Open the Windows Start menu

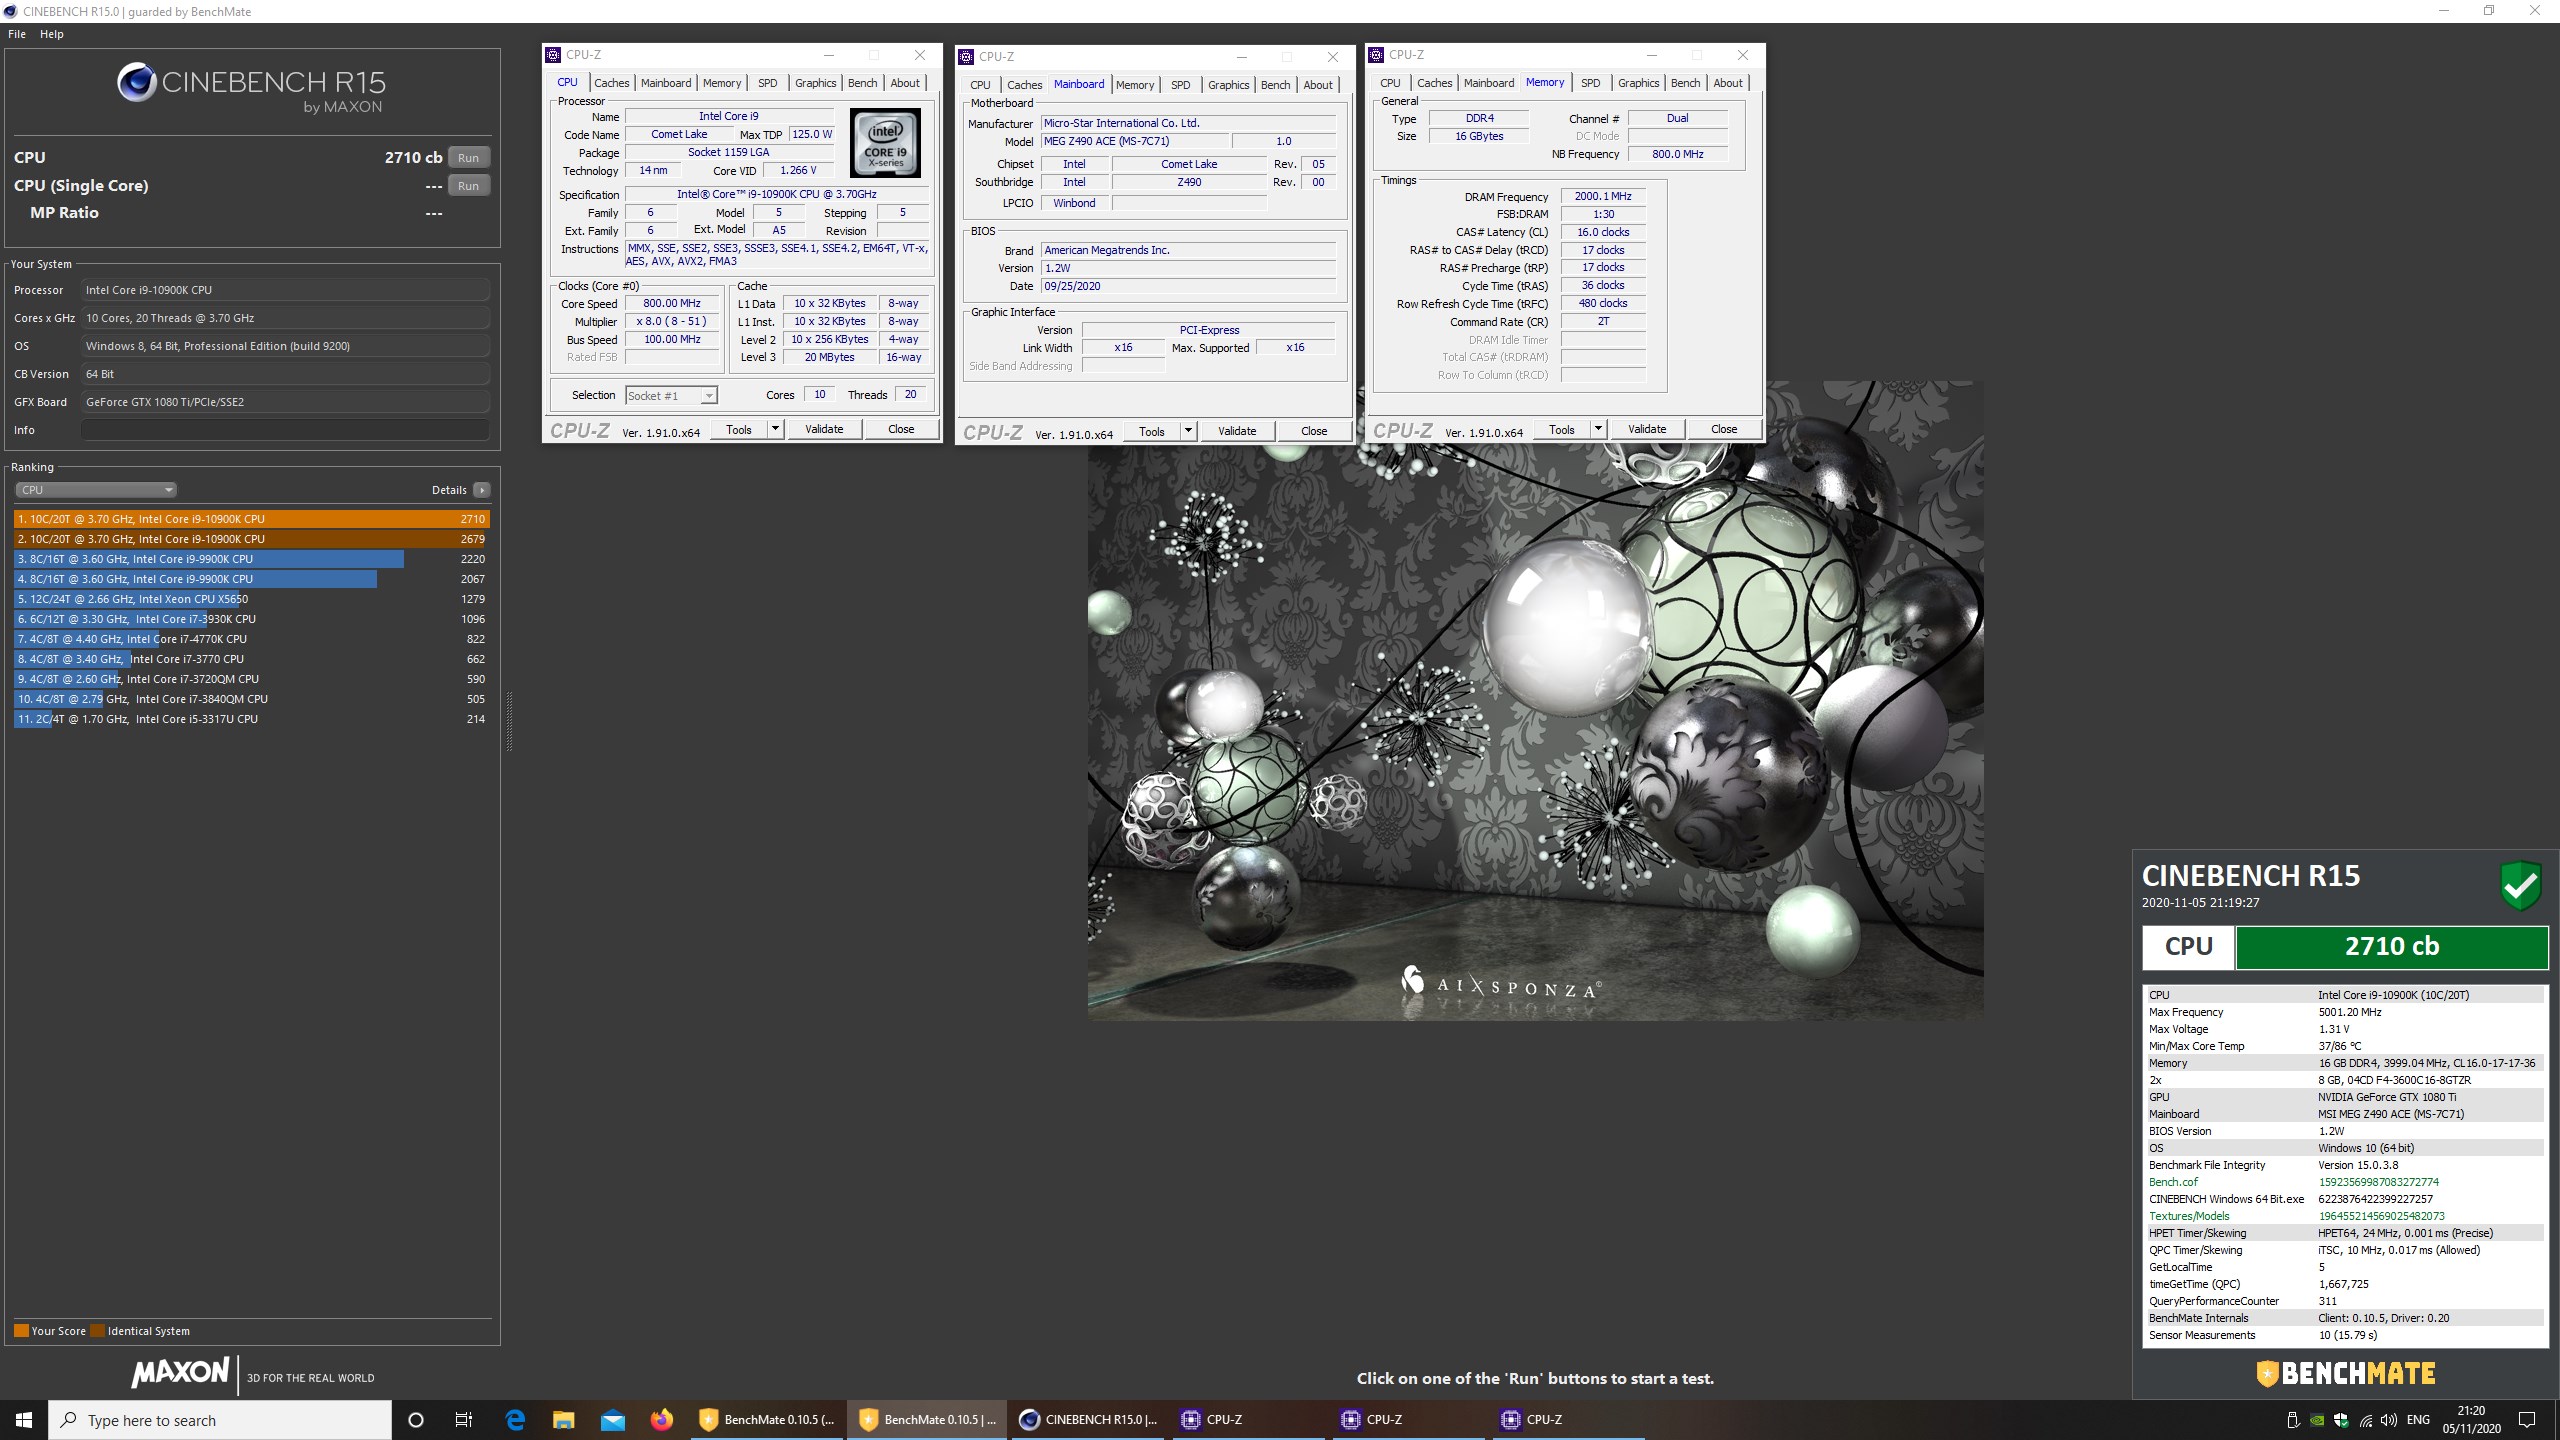click(24, 1420)
